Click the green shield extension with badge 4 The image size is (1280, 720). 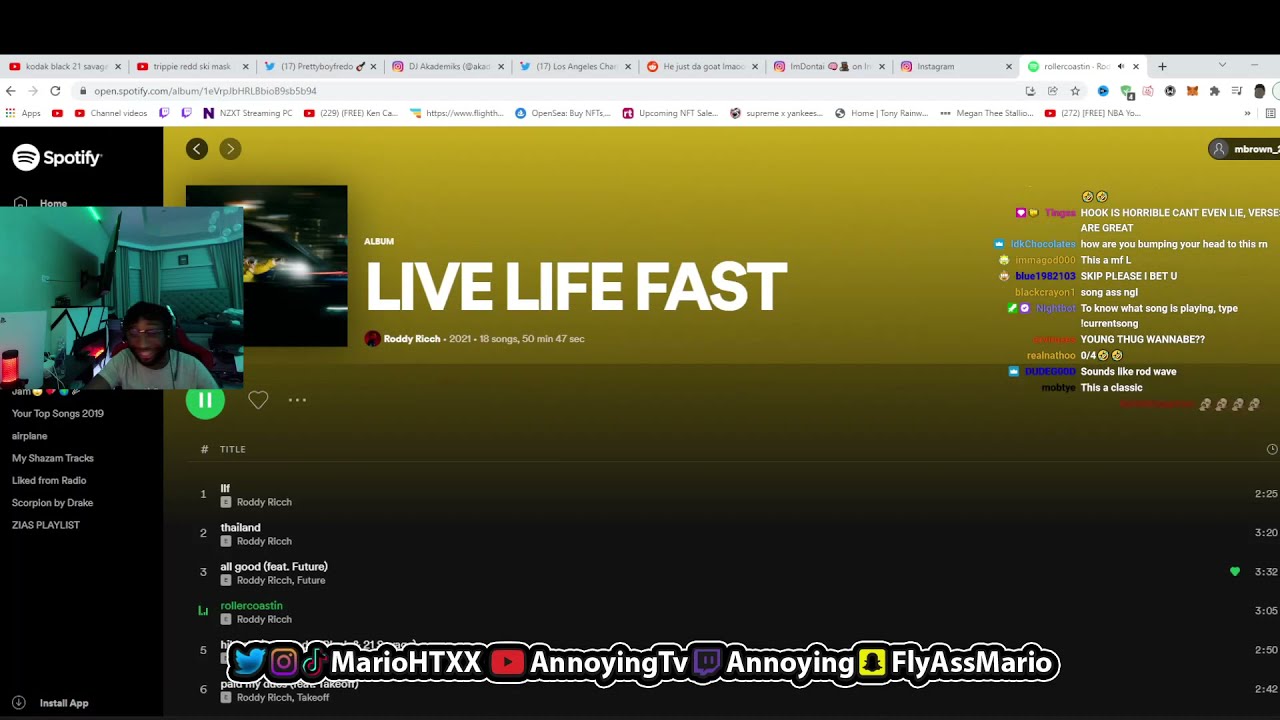[x=1126, y=91]
